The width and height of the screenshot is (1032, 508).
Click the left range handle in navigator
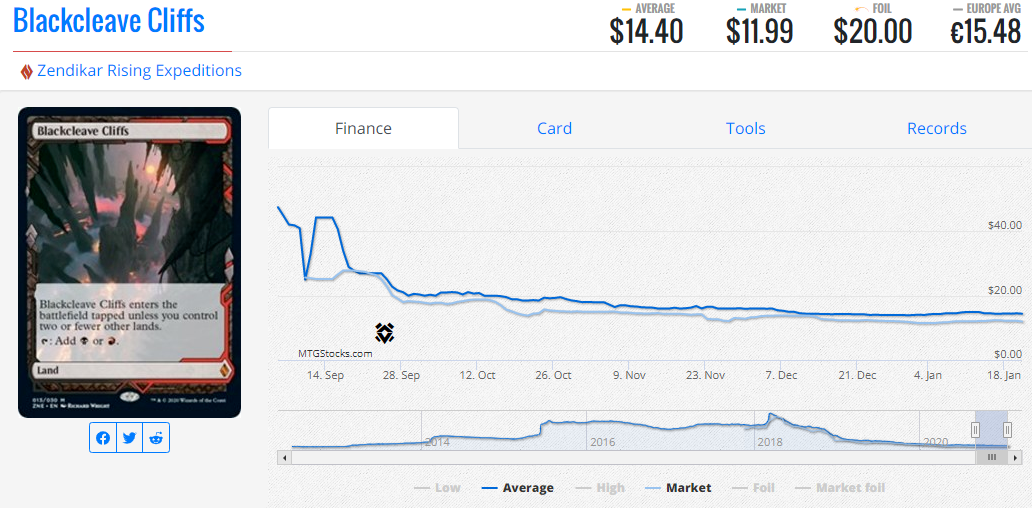click(976, 430)
